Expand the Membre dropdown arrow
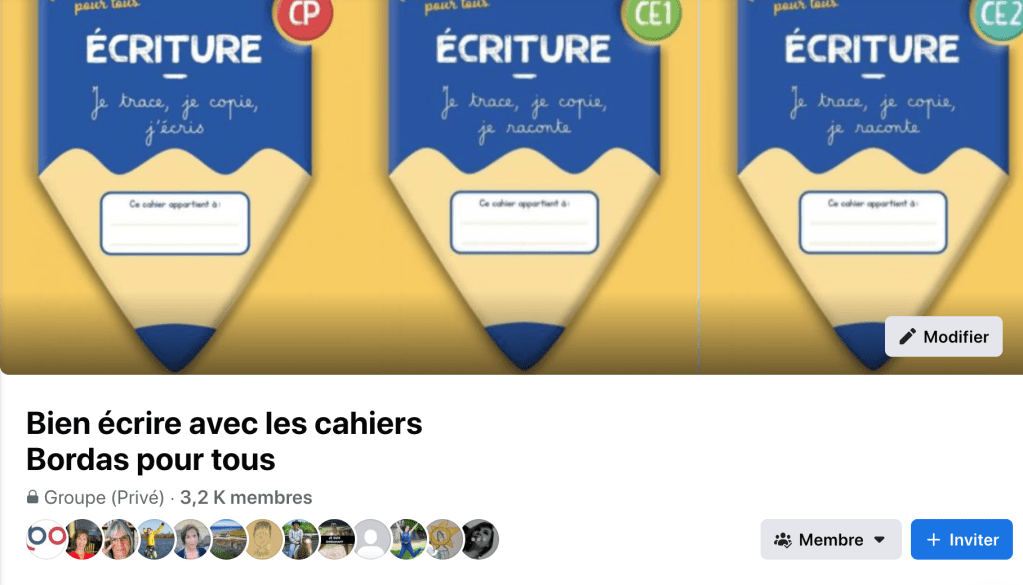Screen dimensions: 1023x585 (879, 540)
